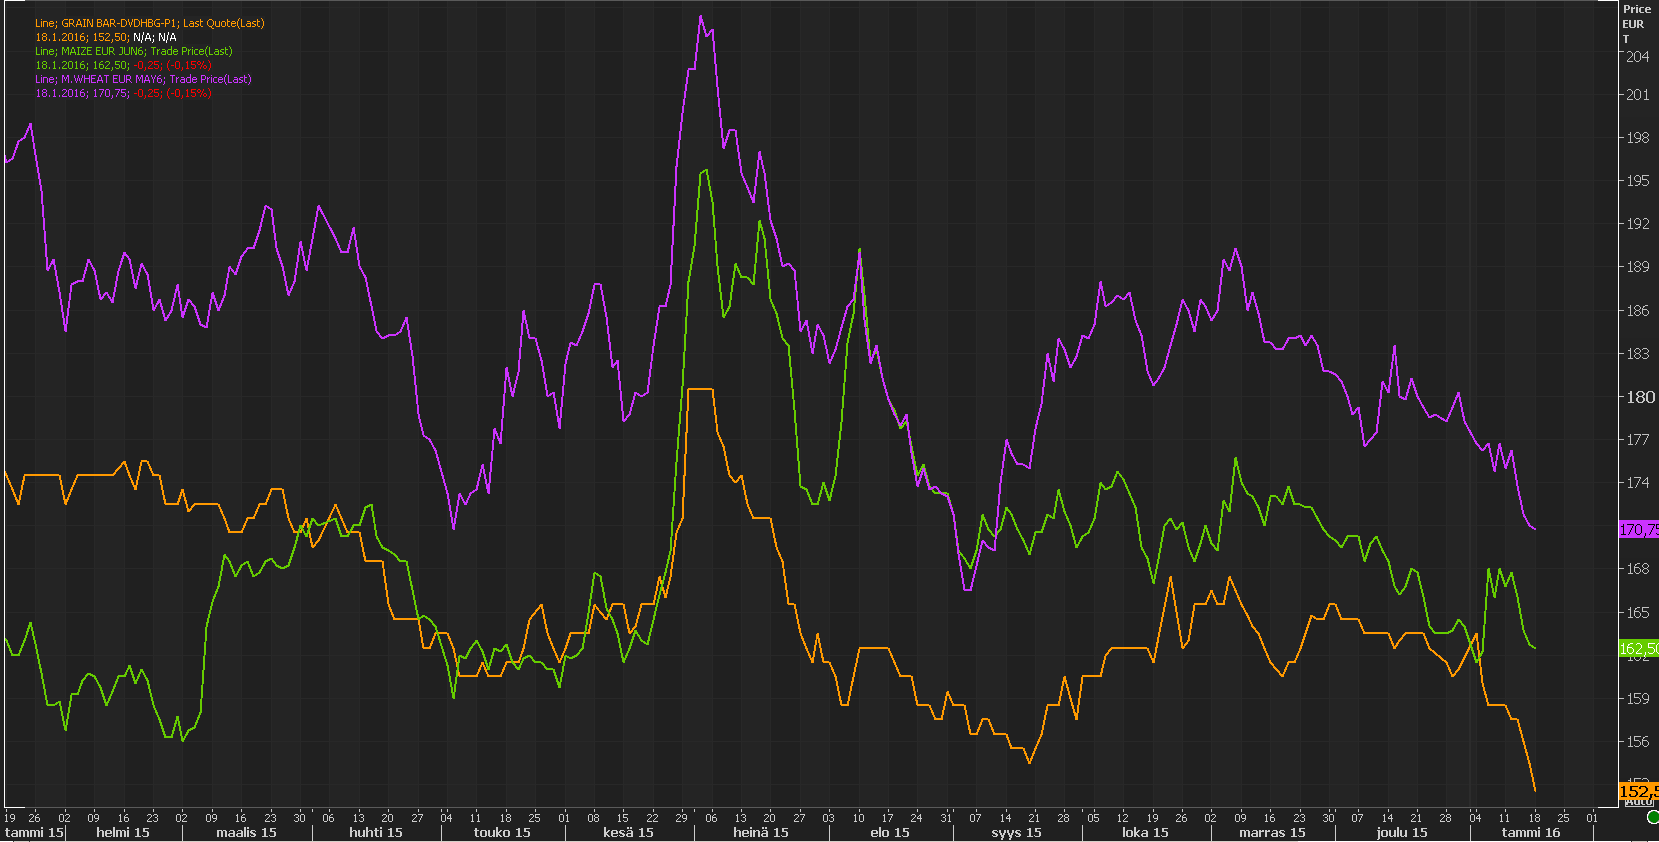
Task: Click the '29' date tick label
Action: coord(681,818)
